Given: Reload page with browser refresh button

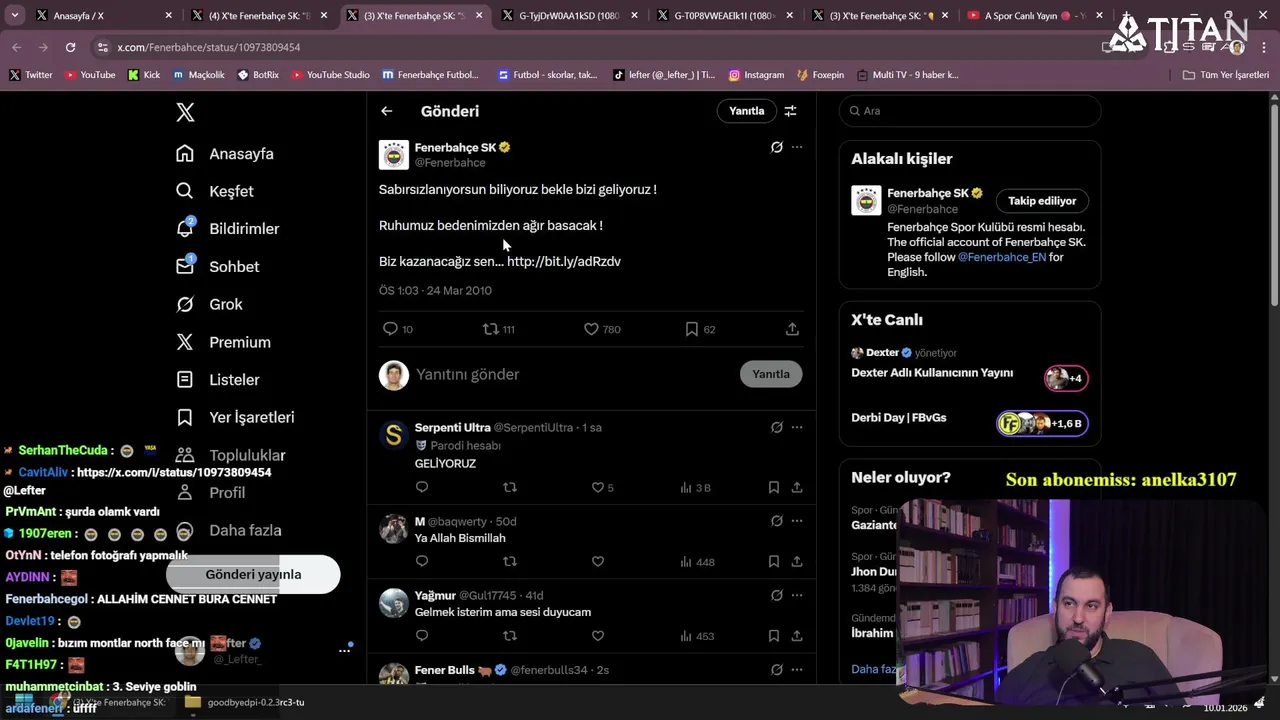Looking at the screenshot, I should (x=70, y=47).
